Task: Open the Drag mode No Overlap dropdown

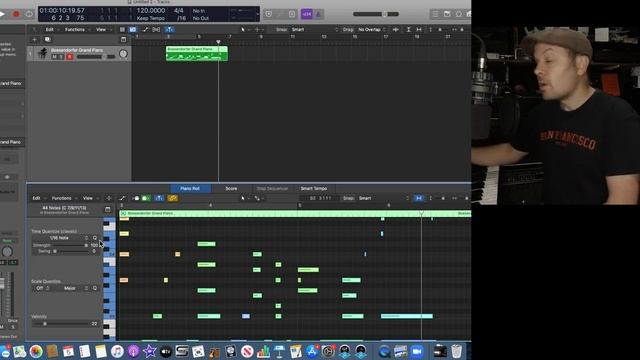Action: [371, 29]
